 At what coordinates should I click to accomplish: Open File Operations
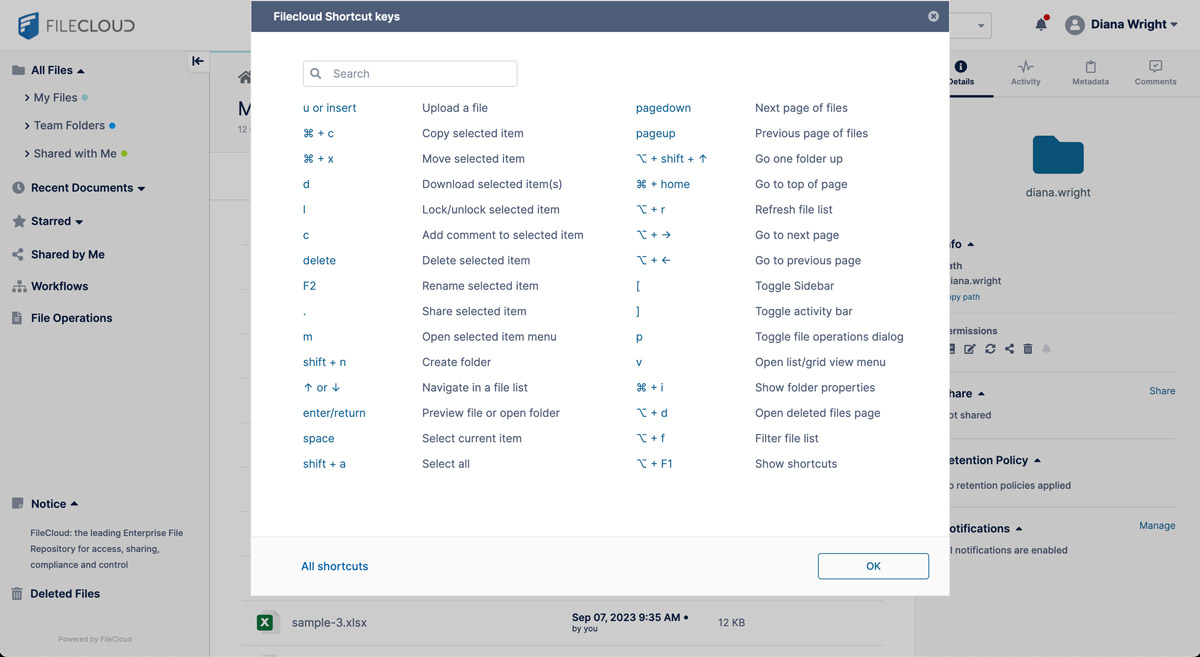click(x=71, y=318)
